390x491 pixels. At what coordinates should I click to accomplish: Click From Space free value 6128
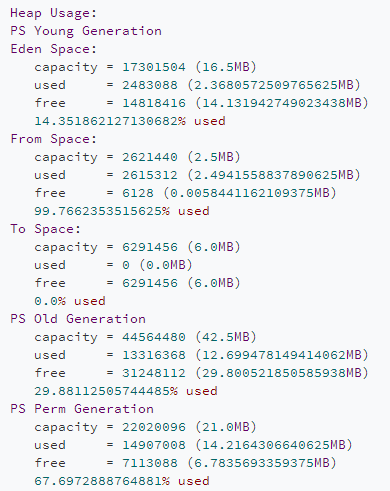[x=138, y=193]
